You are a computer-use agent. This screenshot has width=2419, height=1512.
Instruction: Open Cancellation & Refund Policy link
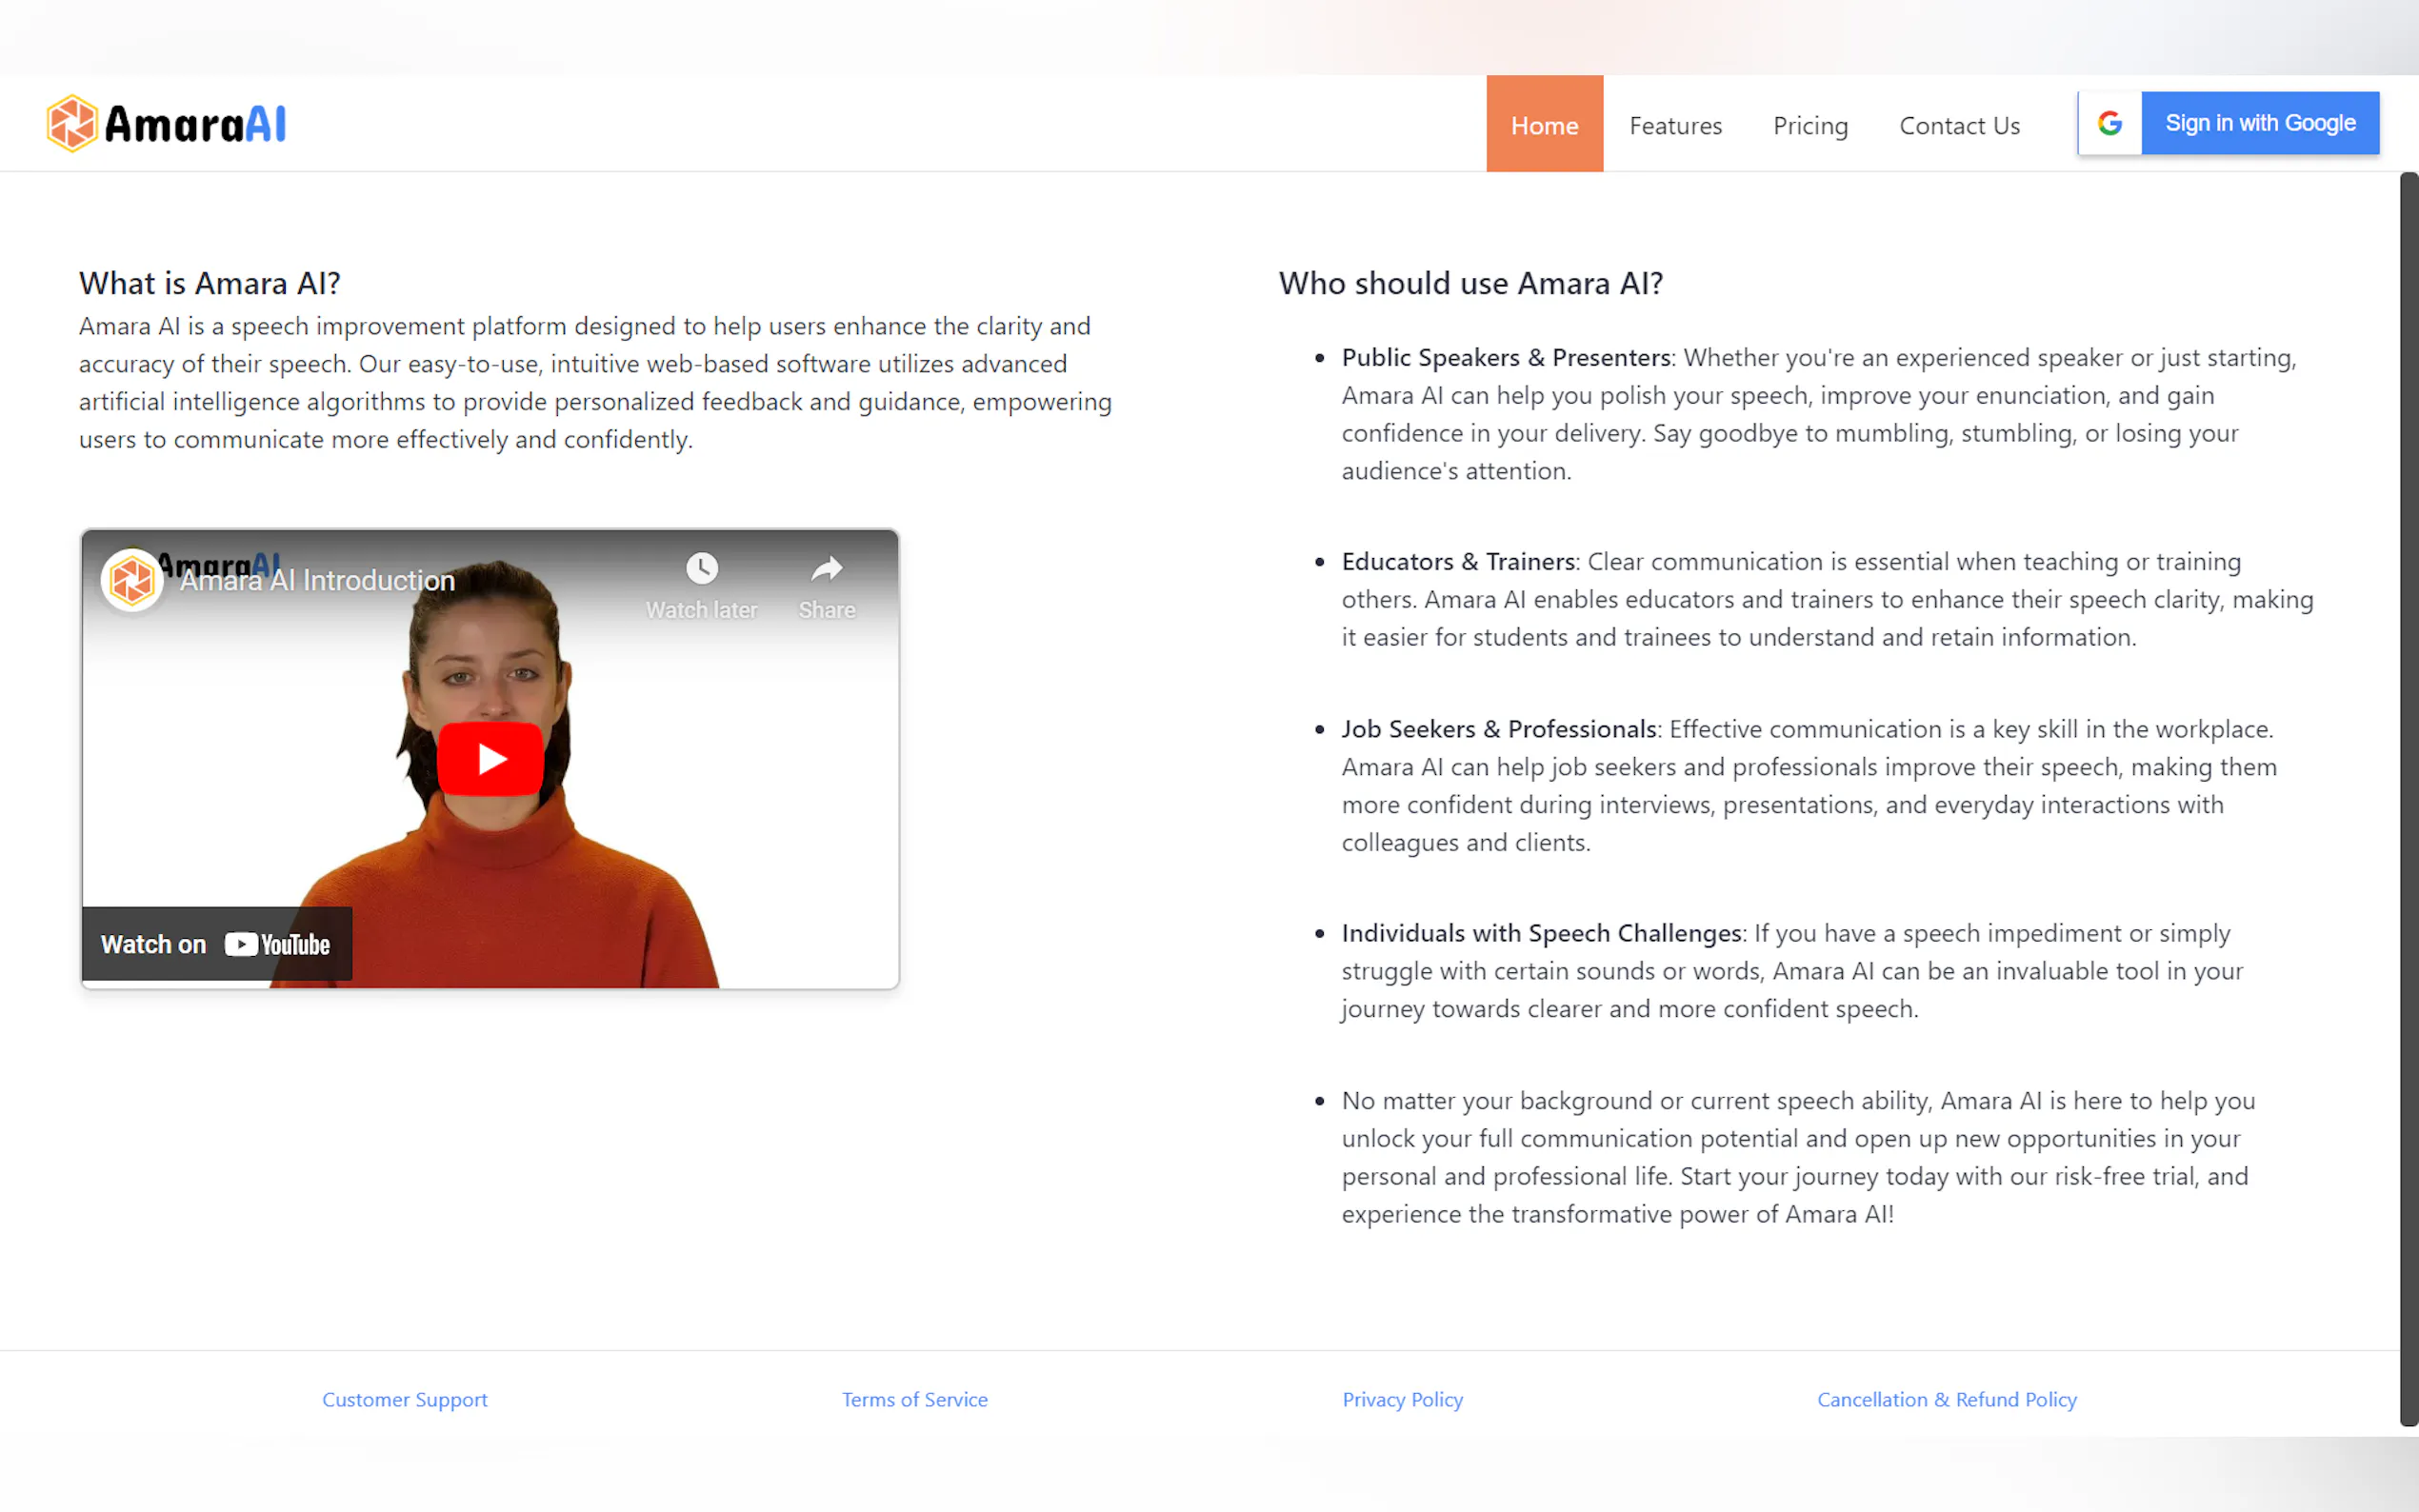(1946, 1399)
